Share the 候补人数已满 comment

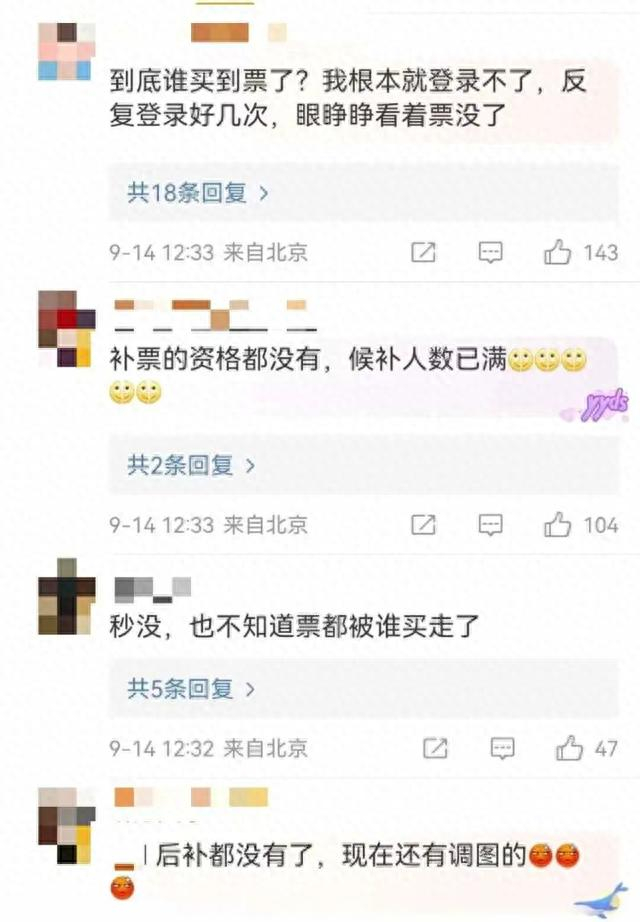coord(424,525)
